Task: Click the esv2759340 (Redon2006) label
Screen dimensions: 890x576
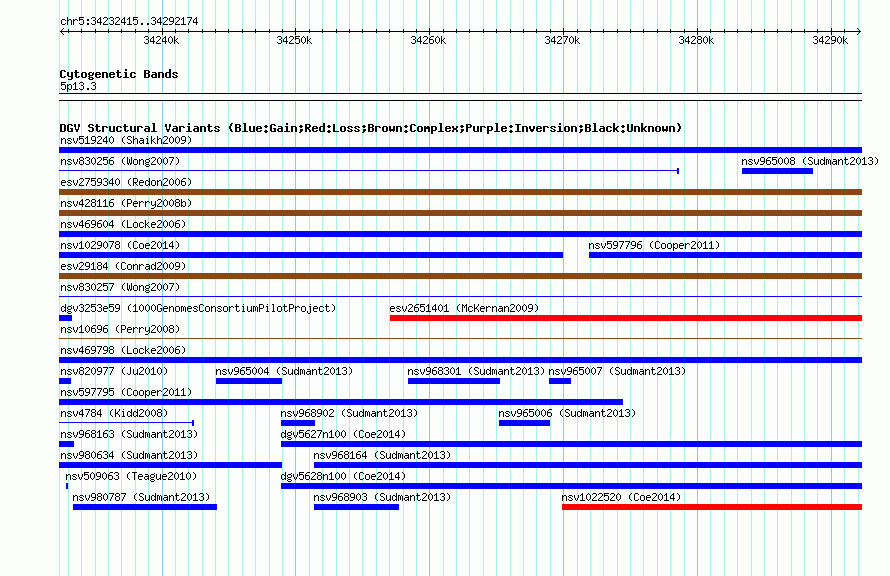Action: coord(126,182)
